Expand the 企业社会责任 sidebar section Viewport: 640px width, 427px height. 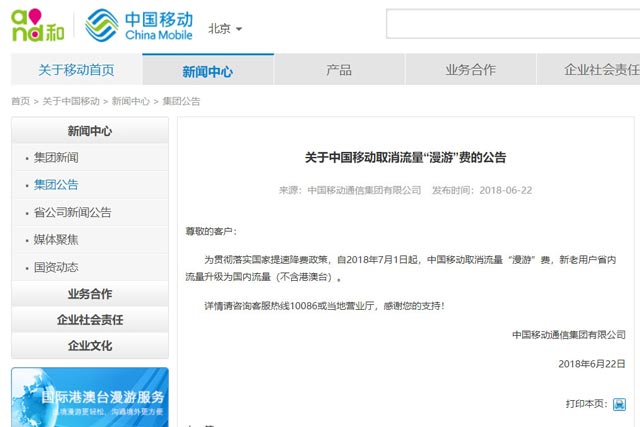tap(90, 320)
